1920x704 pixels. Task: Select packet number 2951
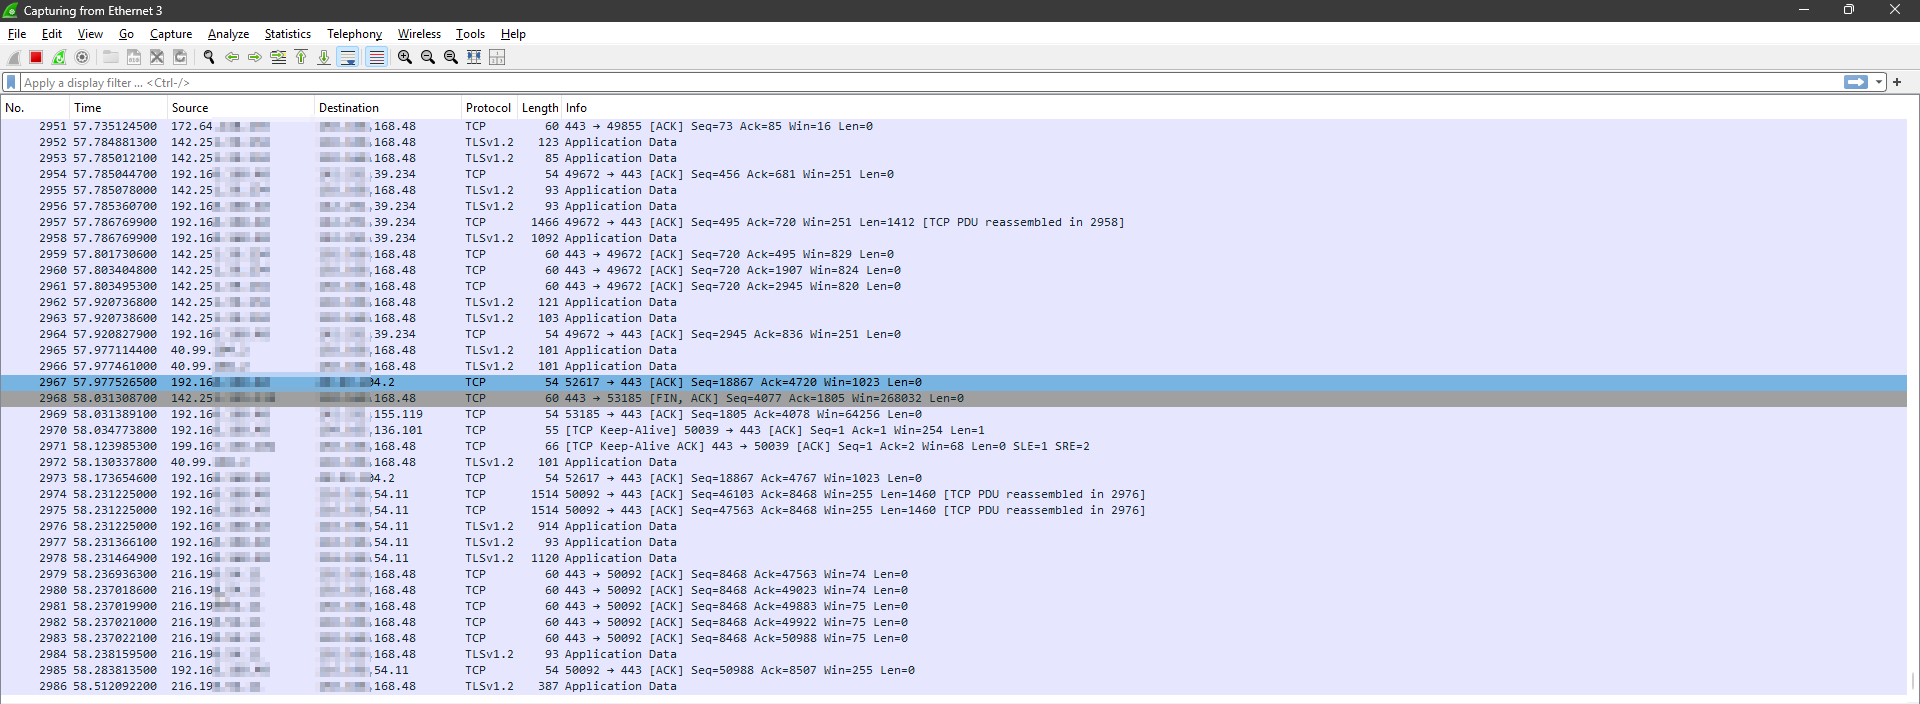pos(954,126)
